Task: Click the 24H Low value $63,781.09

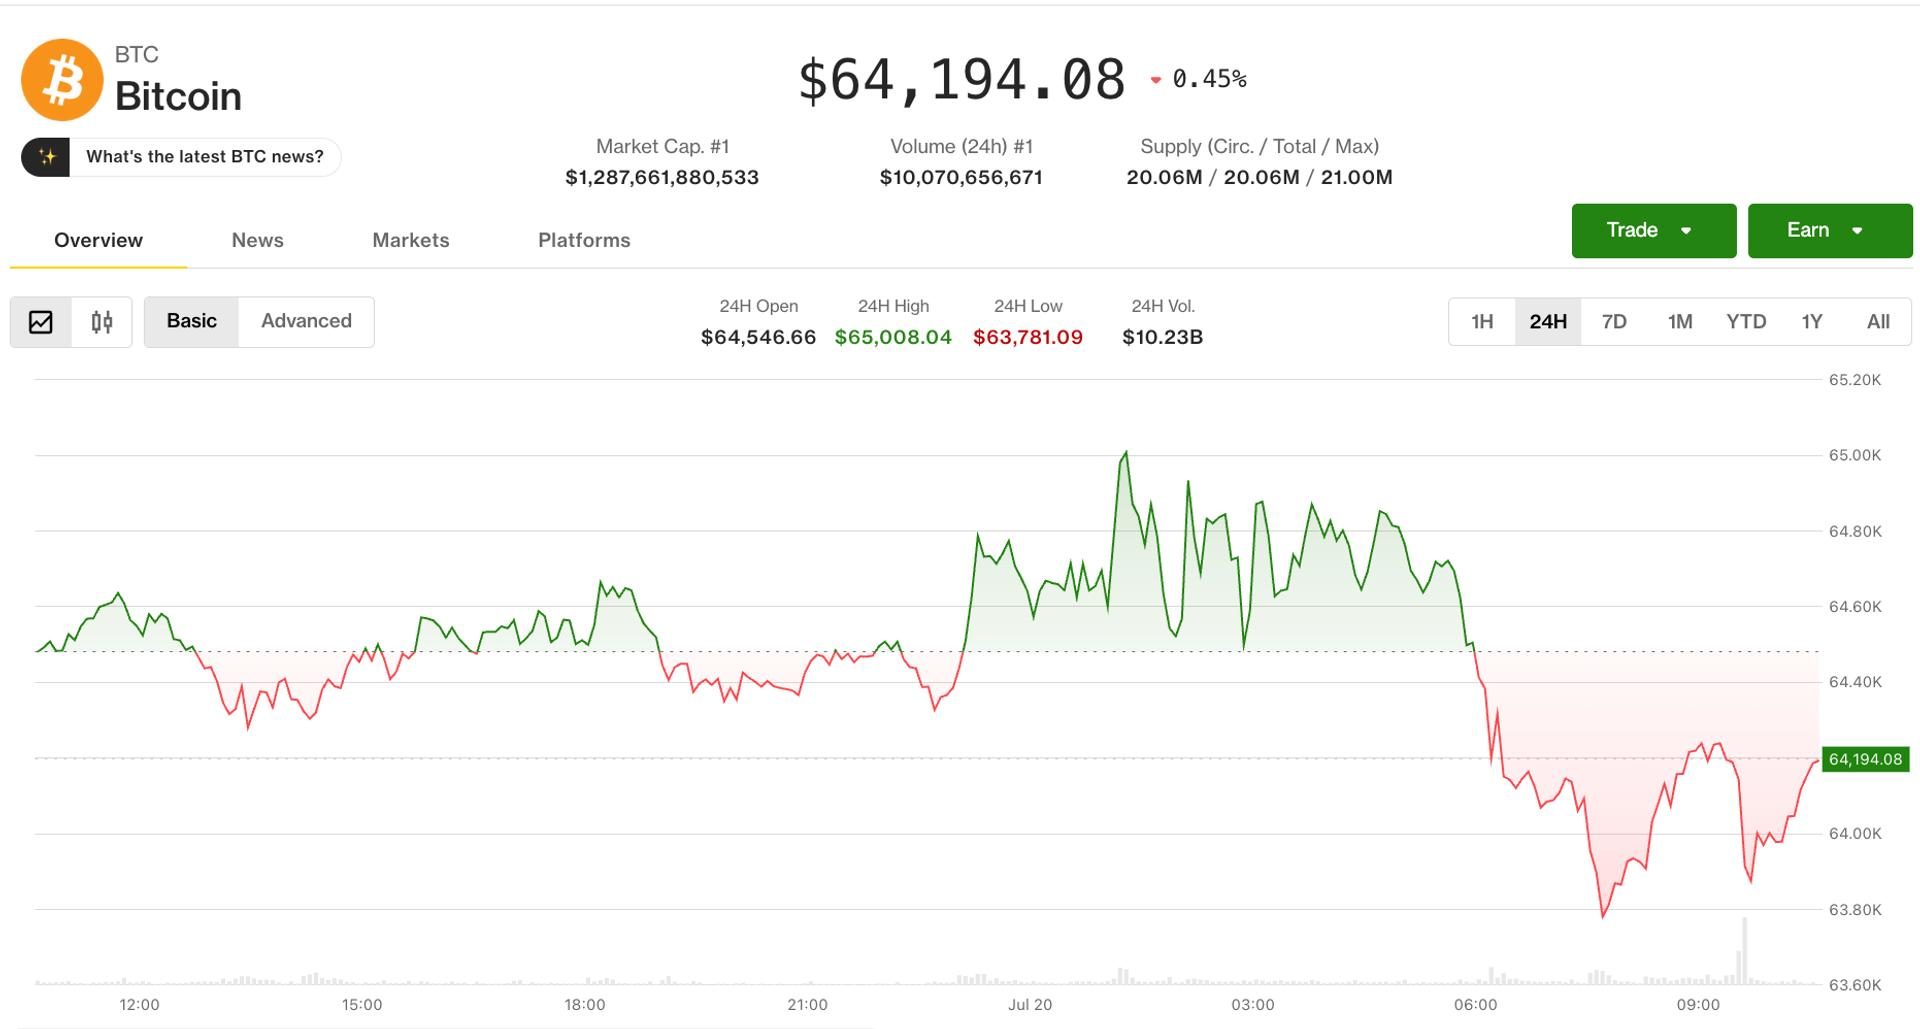Action: pos(1028,337)
